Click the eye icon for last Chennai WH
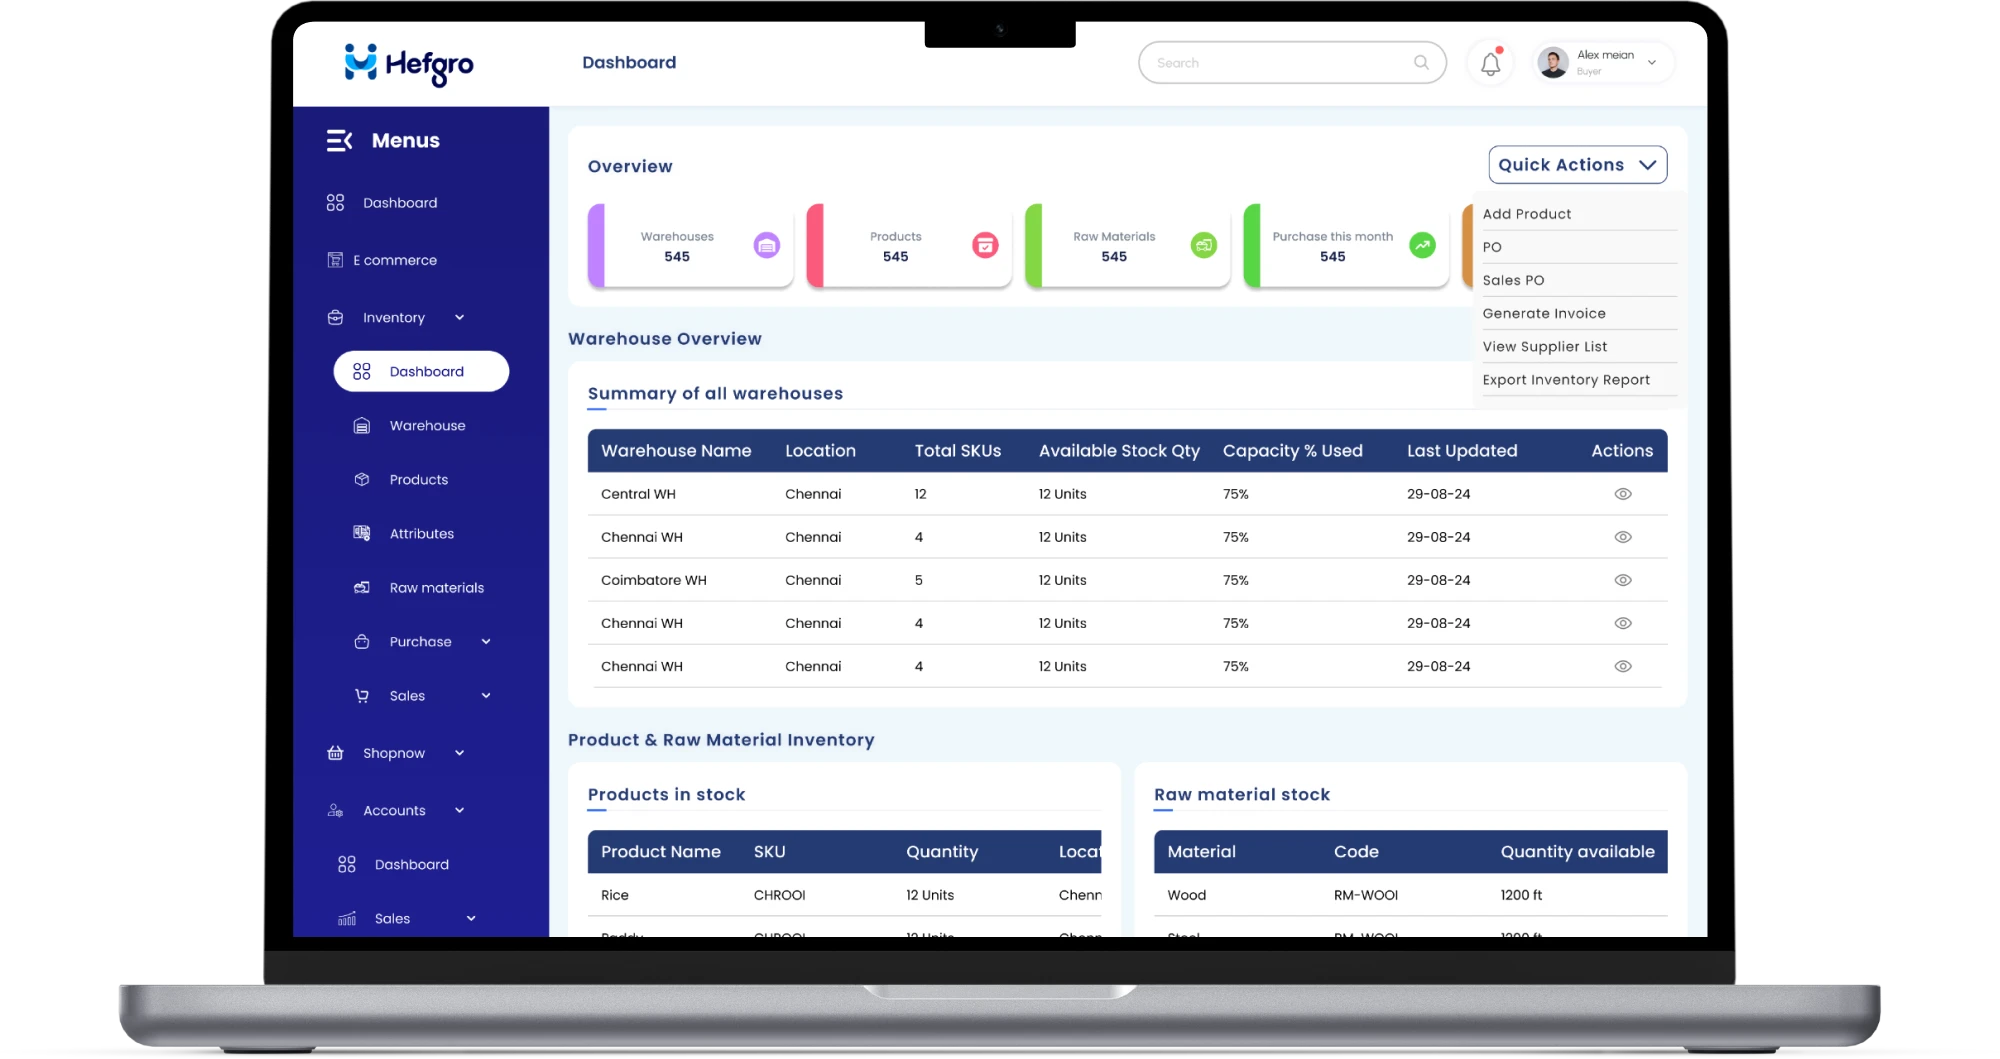Image resolution: width=2000 pixels, height=1059 pixels. pos(1622,666)
